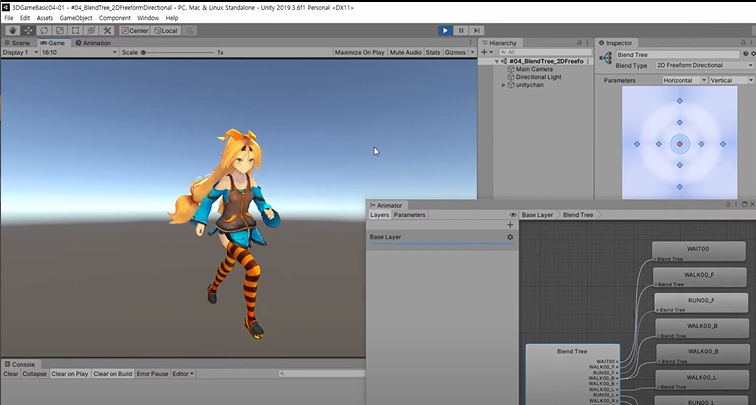The image size is (756, 405).
Task: Click the Blend Tree name field in Inspector
Action: pos(677,54)
